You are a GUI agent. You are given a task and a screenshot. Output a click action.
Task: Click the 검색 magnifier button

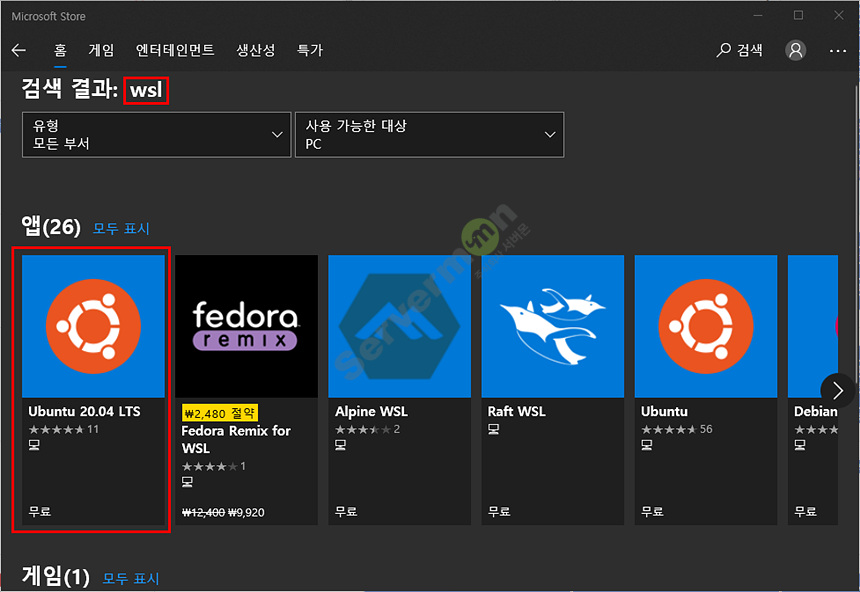click(739, 50)
